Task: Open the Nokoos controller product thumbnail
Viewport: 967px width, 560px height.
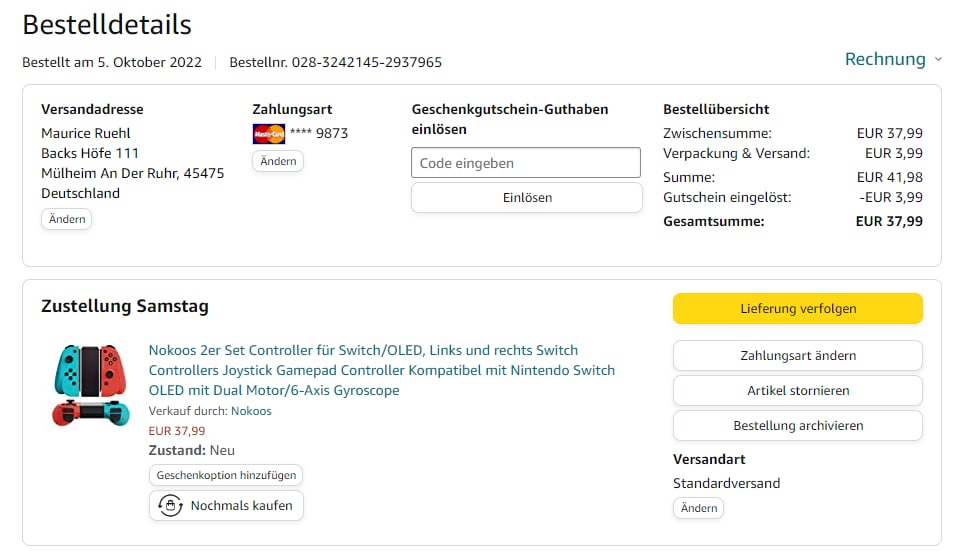Action: click(x=91, y=385)
